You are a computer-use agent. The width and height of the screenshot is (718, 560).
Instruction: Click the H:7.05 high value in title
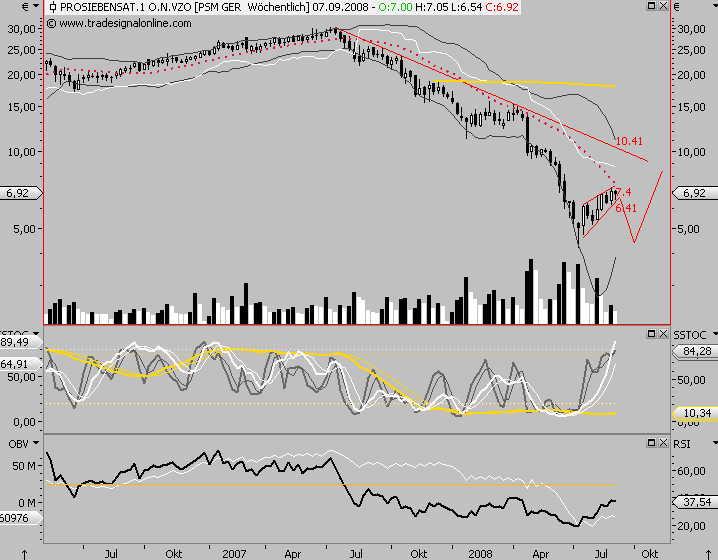pos(432,7)
